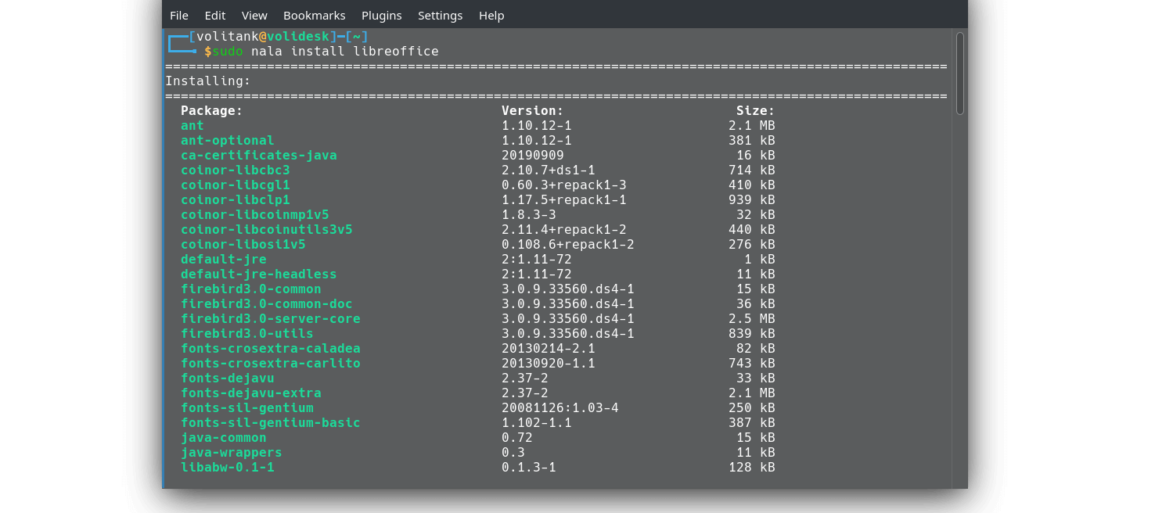This screenshot has height=513, width=1155.
Task: Open the Help menu
Action: (x=491, y=16)
